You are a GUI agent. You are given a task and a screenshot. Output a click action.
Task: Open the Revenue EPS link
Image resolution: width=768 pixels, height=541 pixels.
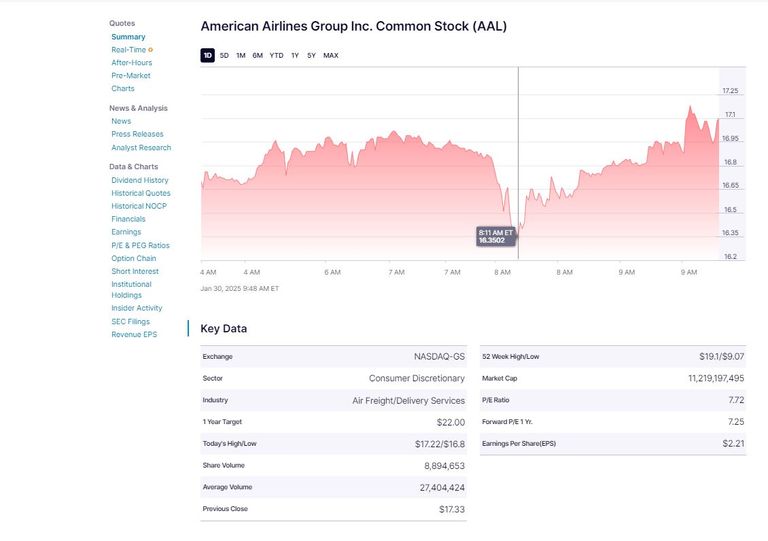(133, 334)
